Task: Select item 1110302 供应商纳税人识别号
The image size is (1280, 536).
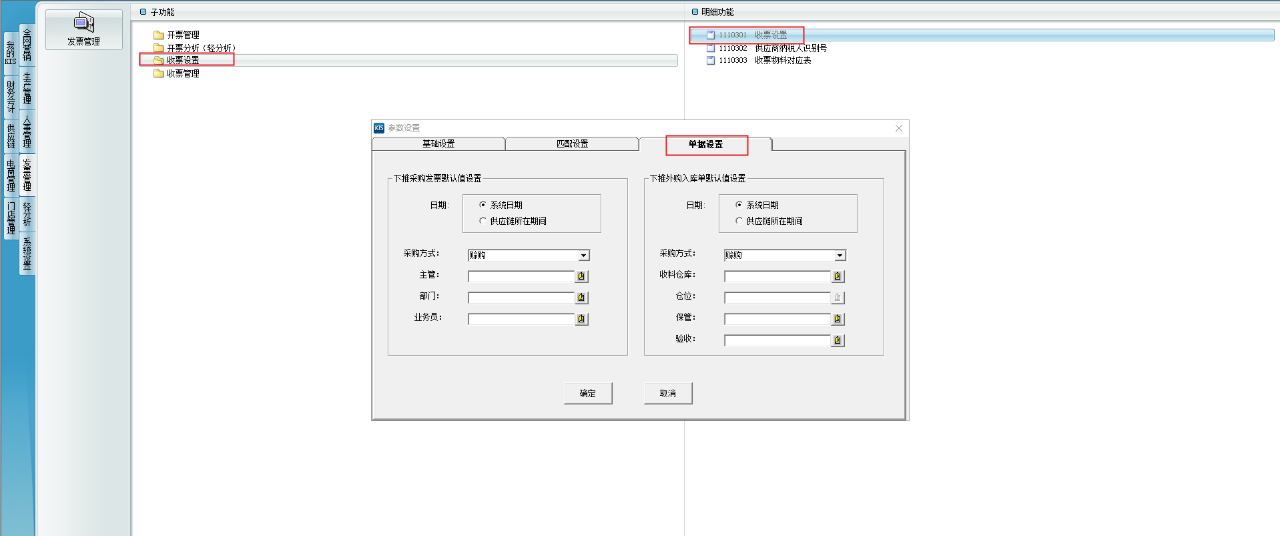Action: (x=772, y=48)
